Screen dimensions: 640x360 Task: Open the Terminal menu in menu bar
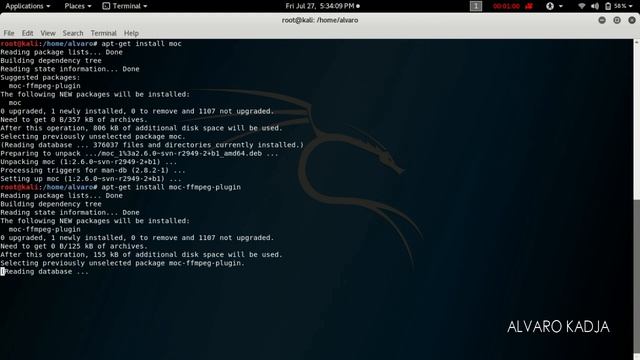(x=103, y=33)
